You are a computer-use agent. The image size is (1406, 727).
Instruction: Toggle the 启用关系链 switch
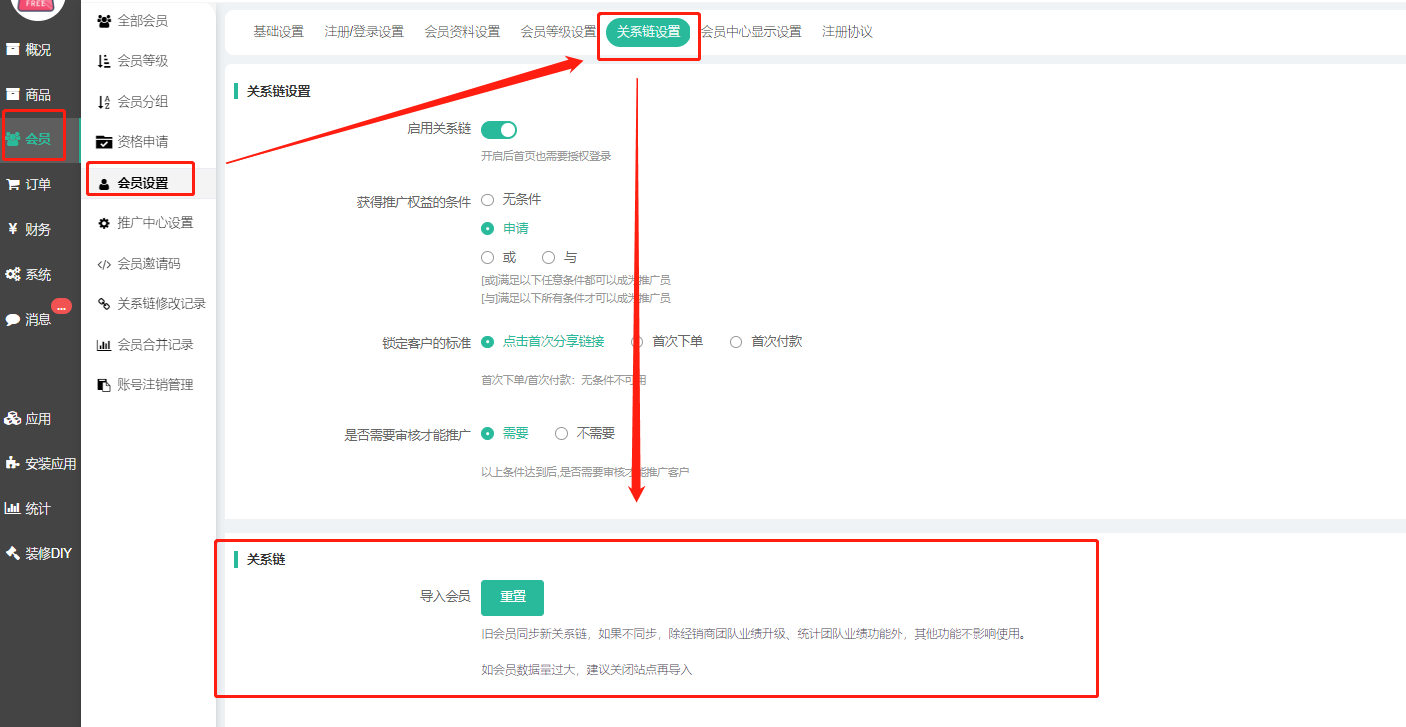coord(499,130)
